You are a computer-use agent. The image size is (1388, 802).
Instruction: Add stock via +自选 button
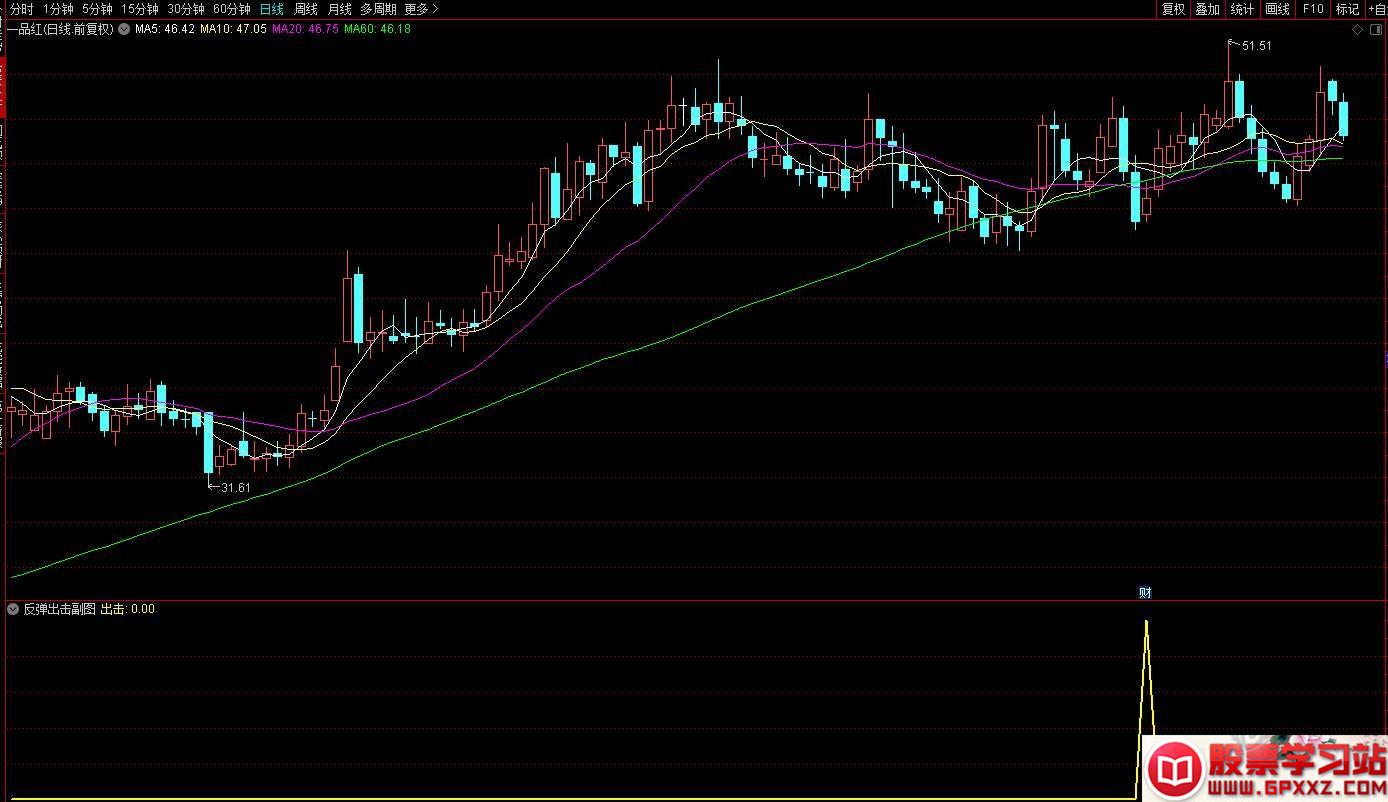point(1376,9)
